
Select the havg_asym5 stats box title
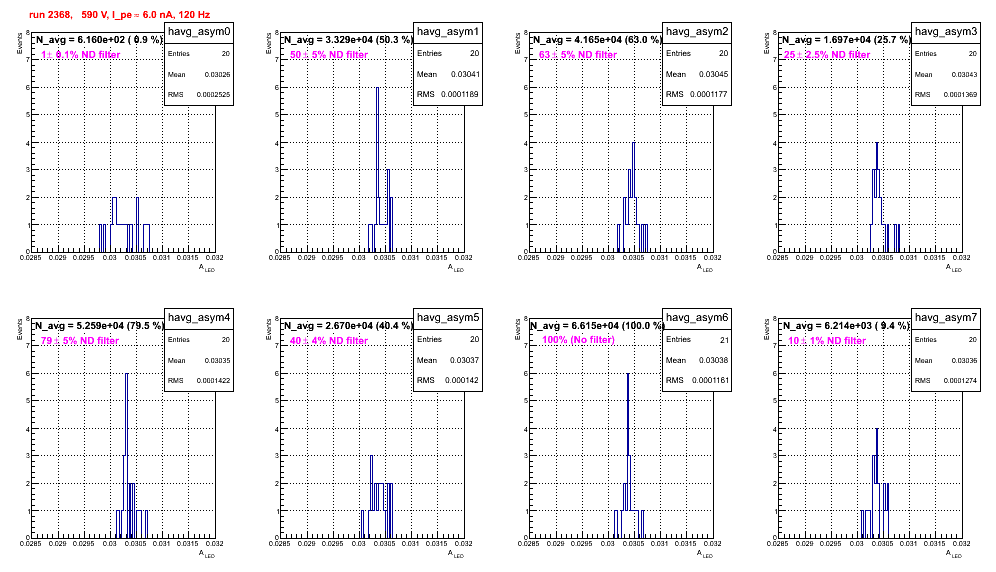(448, 317)
